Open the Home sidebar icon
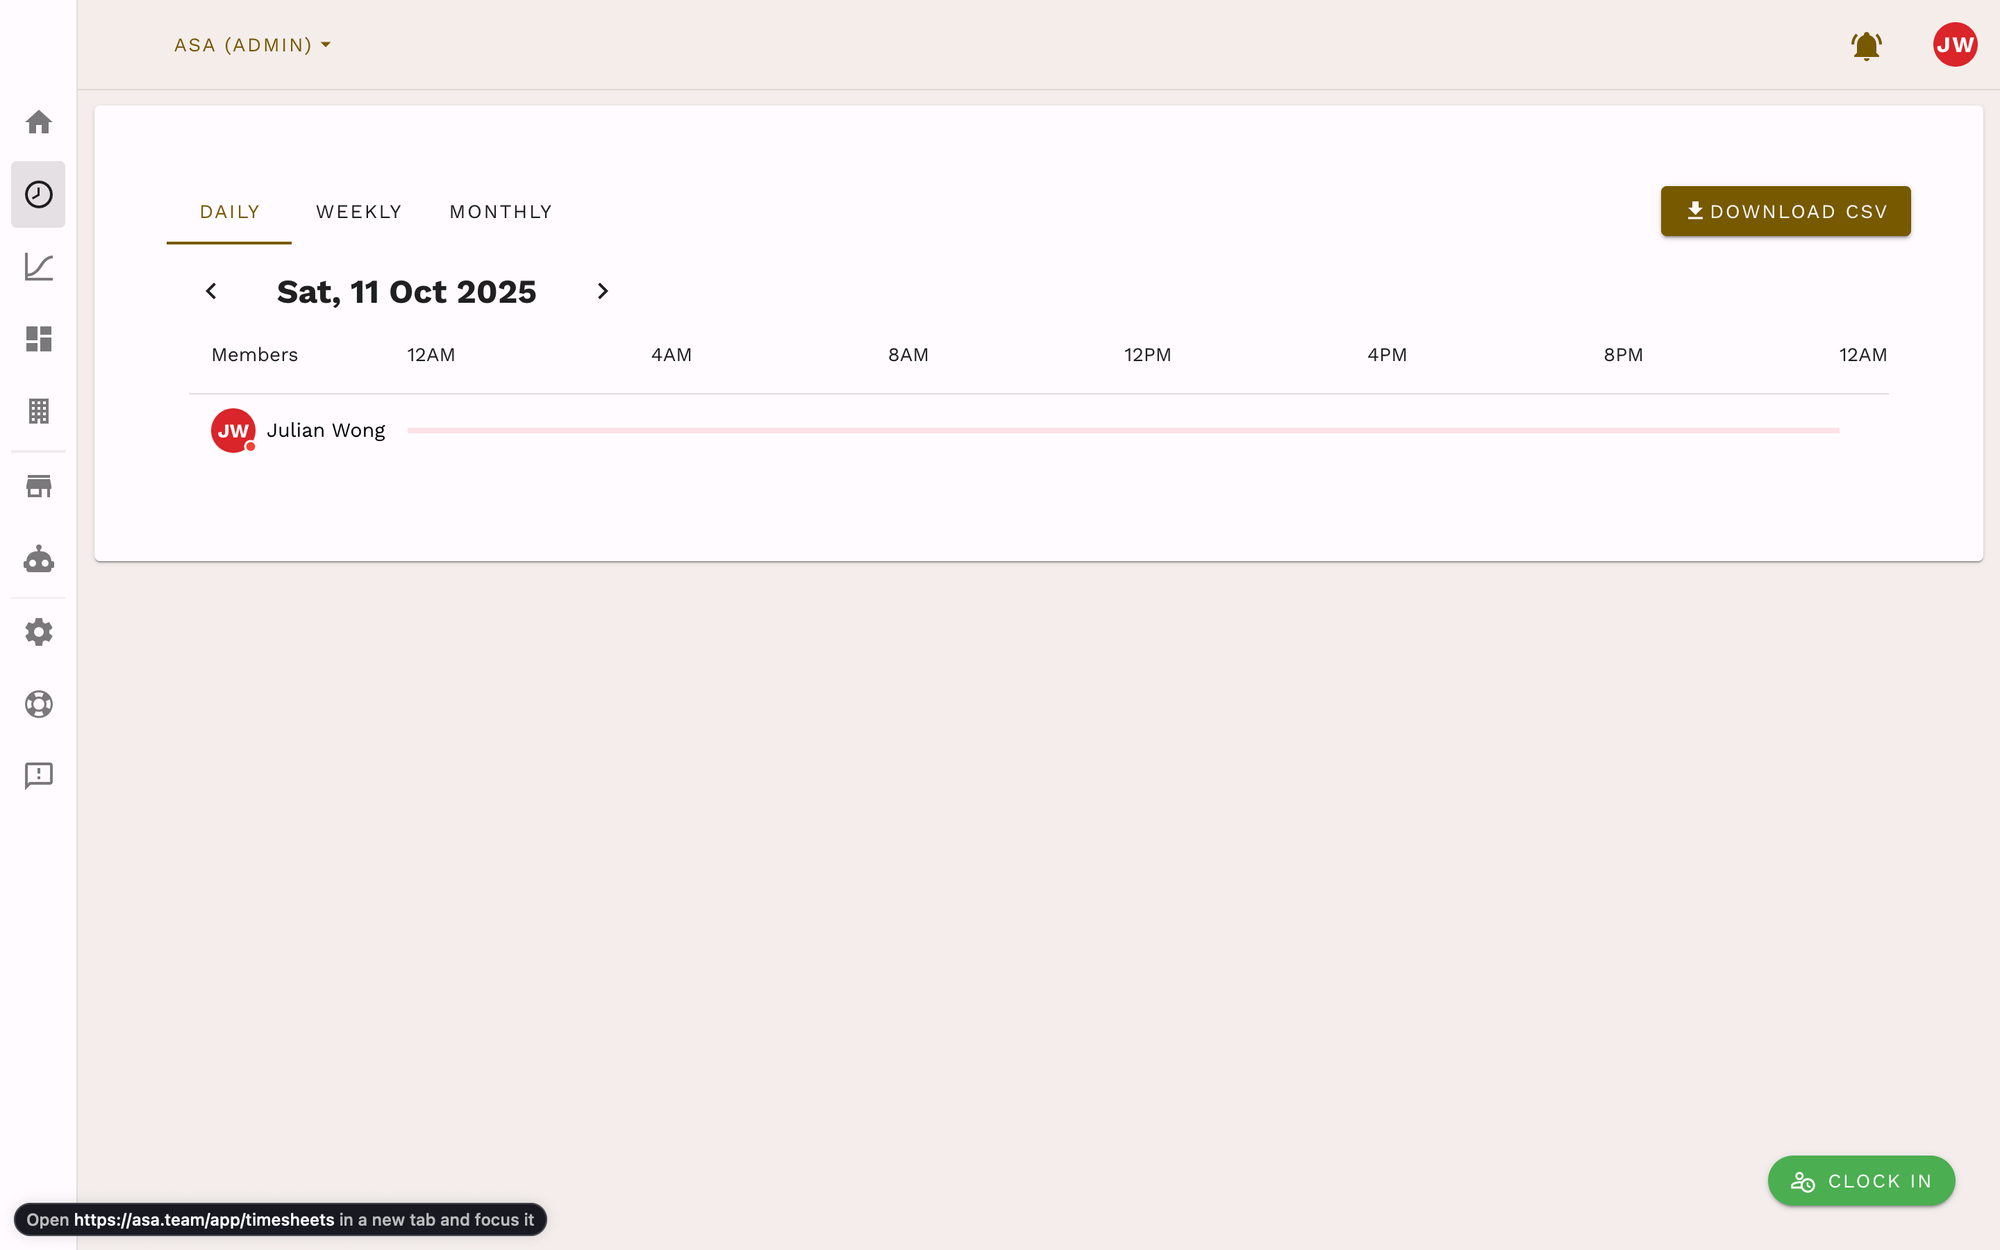This screenshot has height=1250, width=2000. pyautogui.click(x=38, y=122)
